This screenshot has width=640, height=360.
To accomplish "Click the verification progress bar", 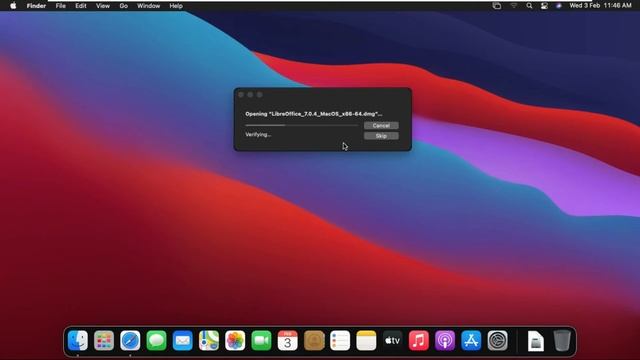I will pos(302,125).
